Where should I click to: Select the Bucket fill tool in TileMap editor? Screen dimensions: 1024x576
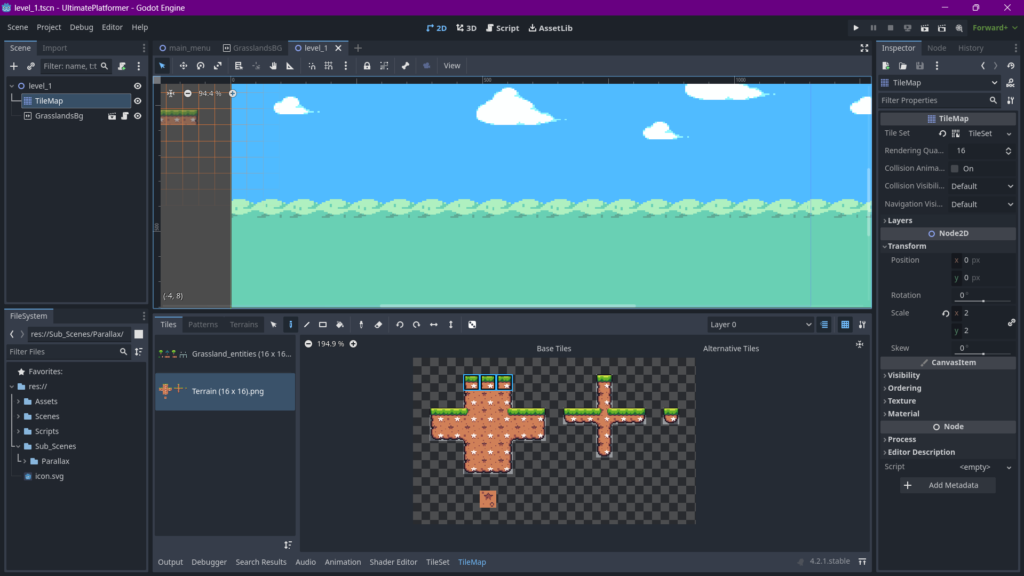339,324
